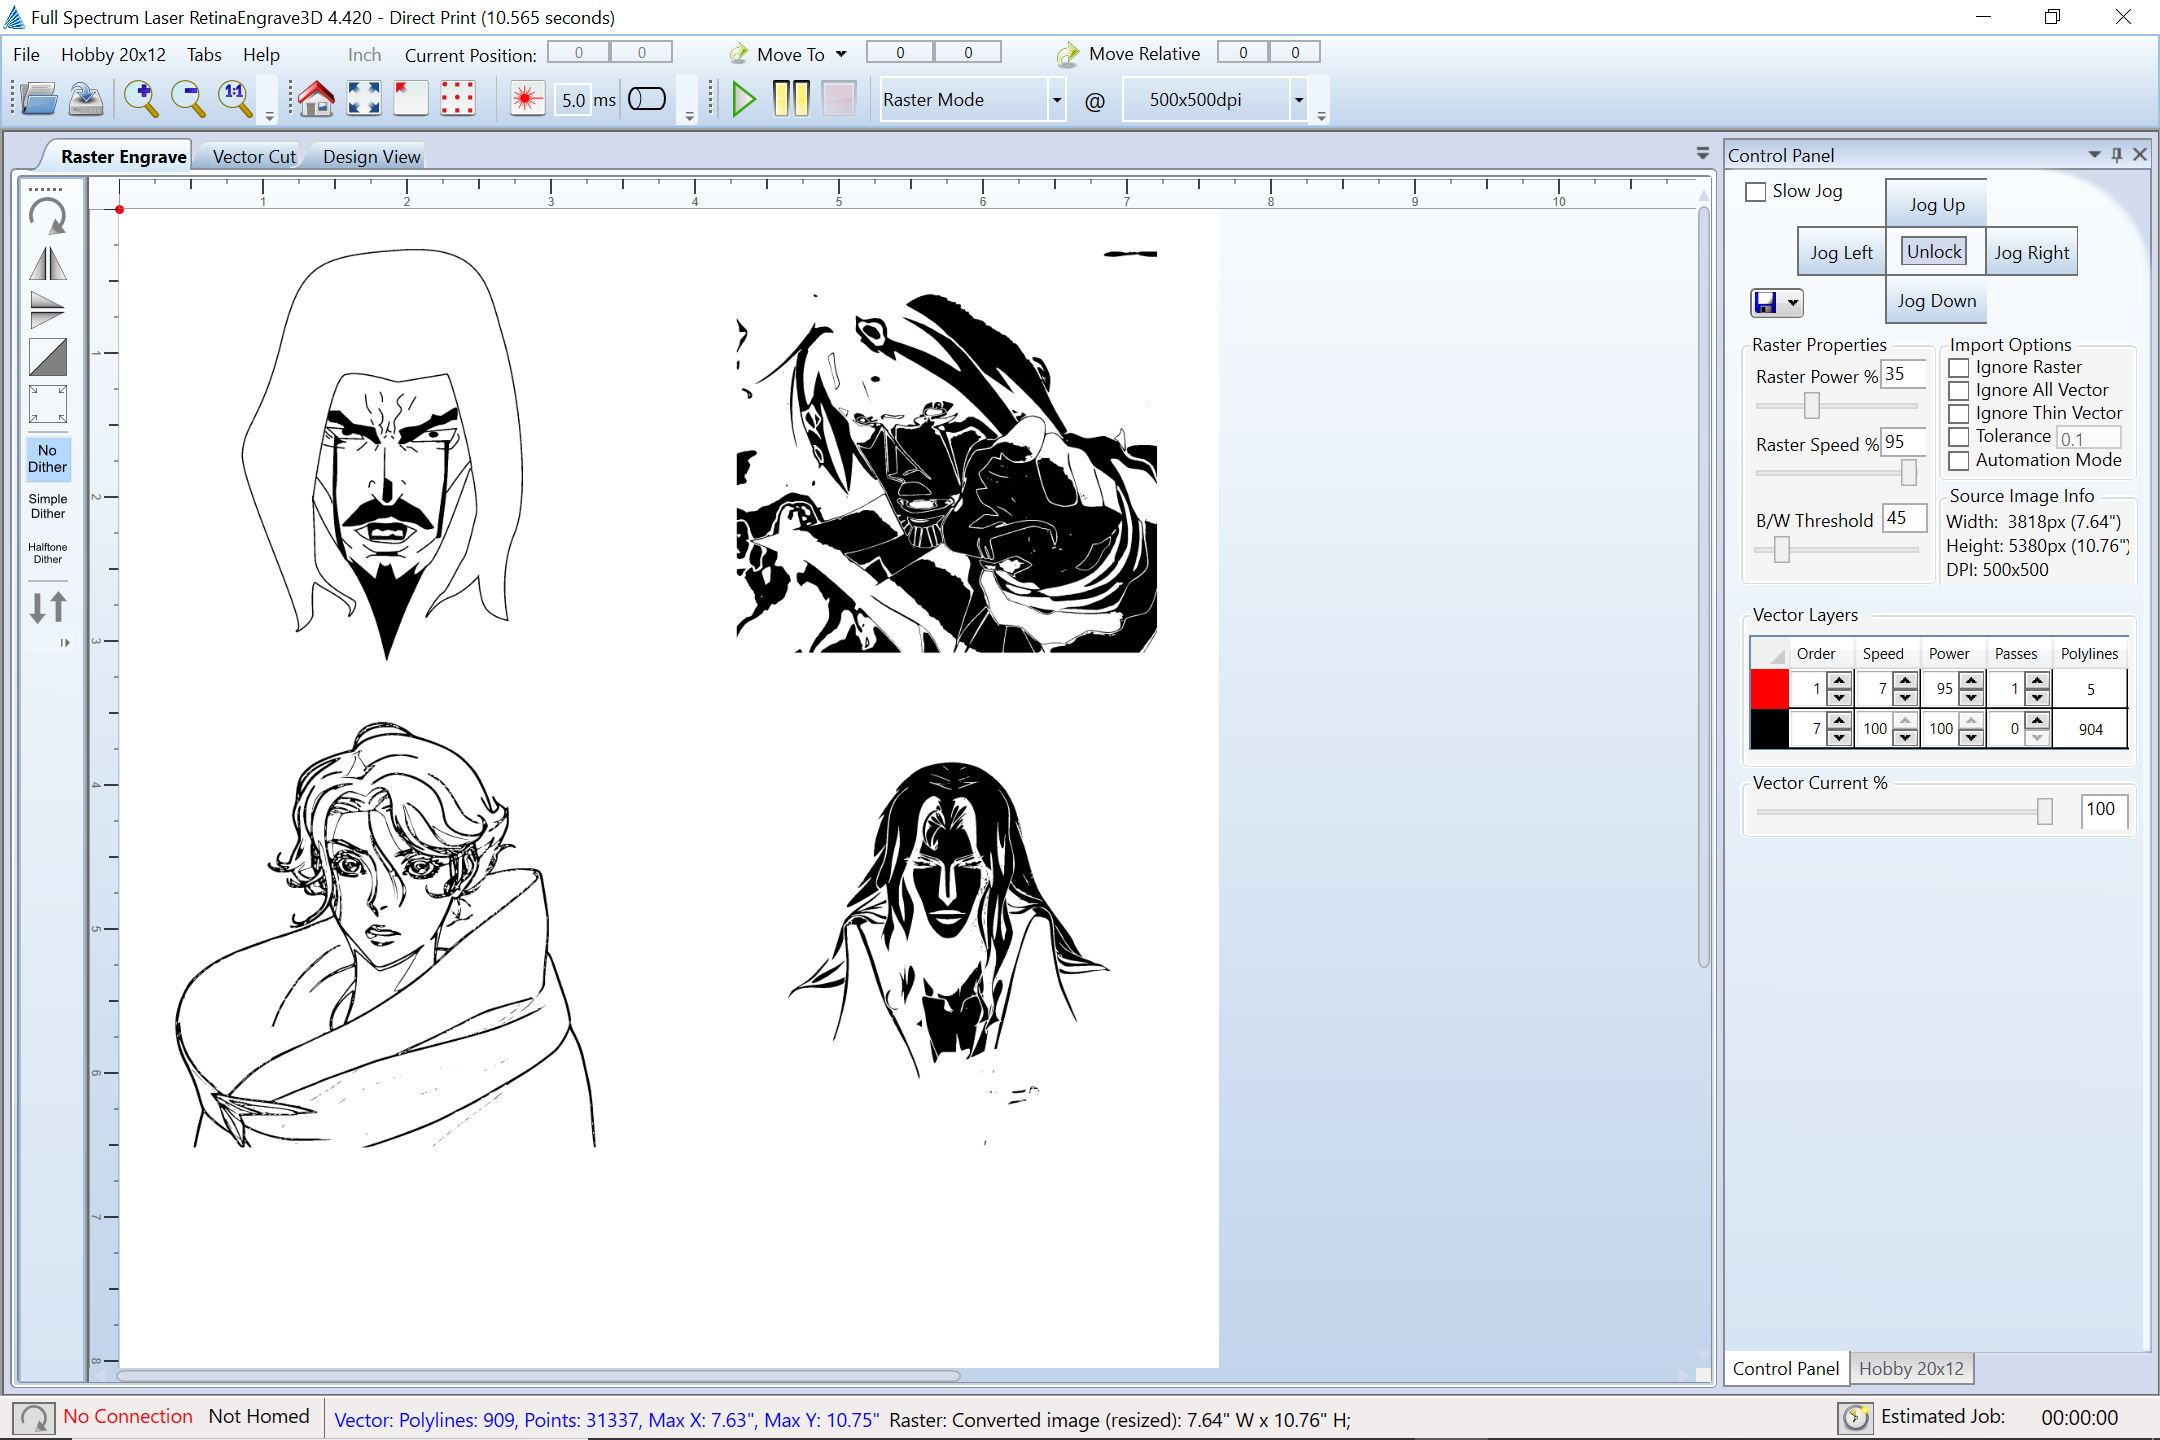Open the Hobby 20x12 menu
2160x1440 pixels.
coord(113,54)
